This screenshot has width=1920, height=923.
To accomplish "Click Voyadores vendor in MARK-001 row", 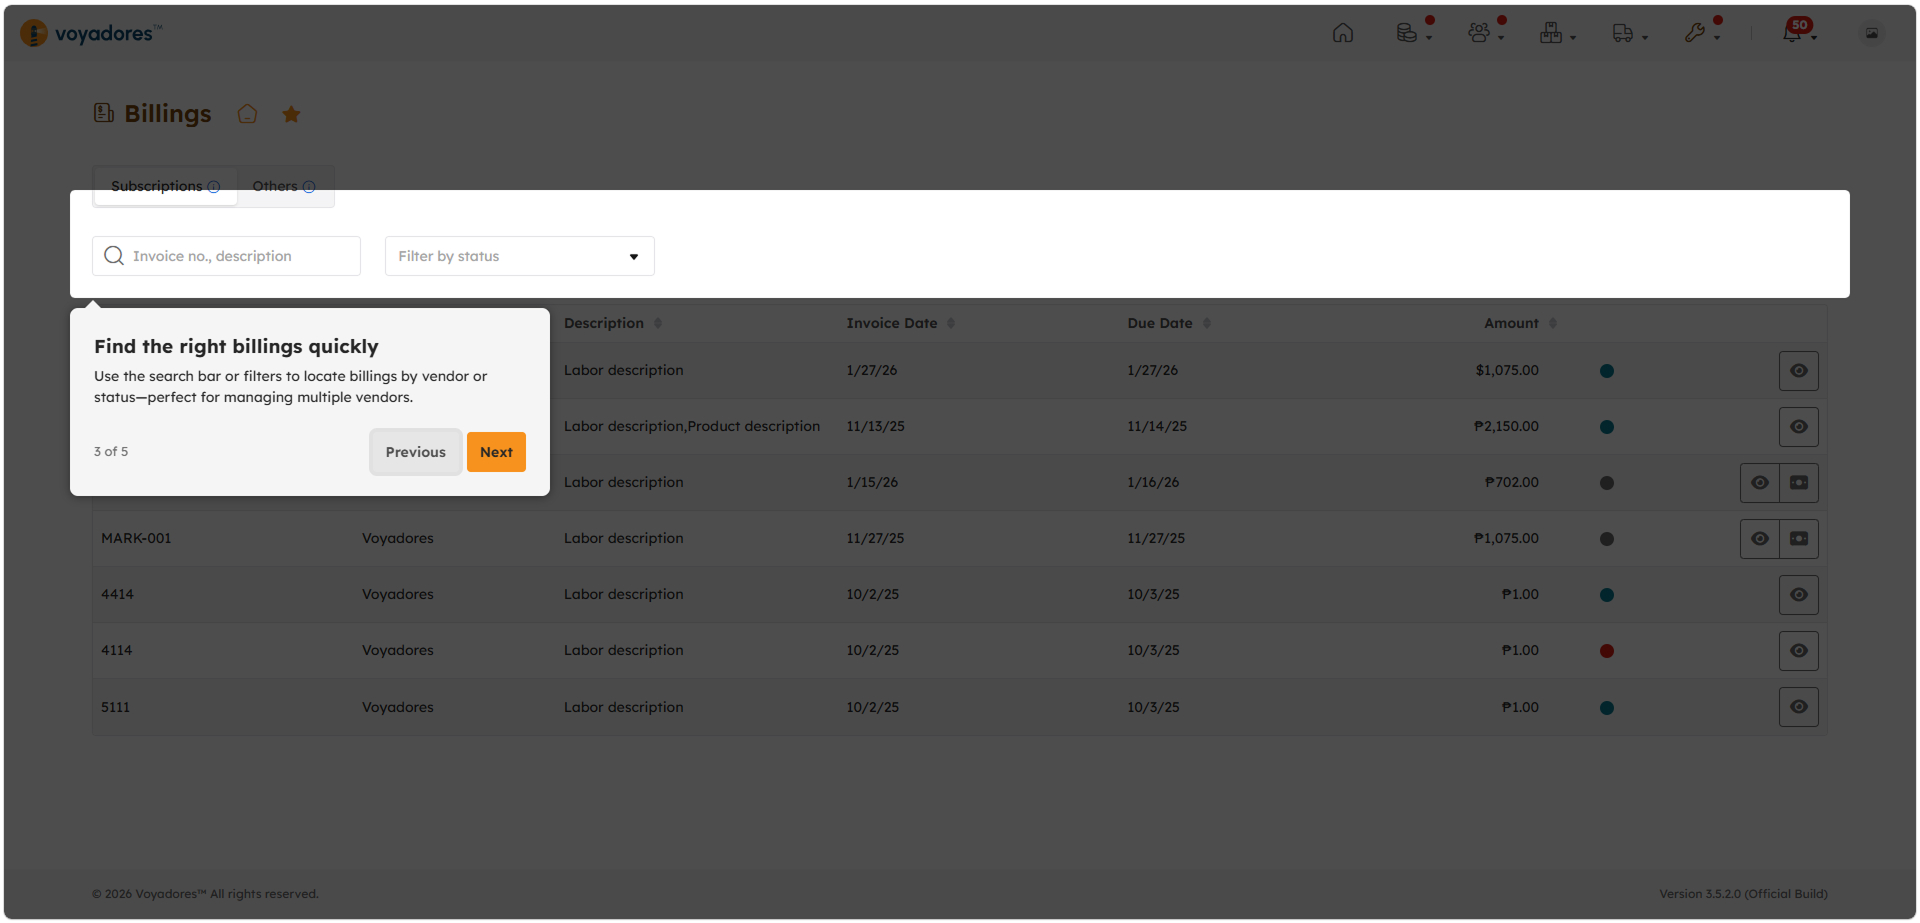I will [x=398, y=538].
